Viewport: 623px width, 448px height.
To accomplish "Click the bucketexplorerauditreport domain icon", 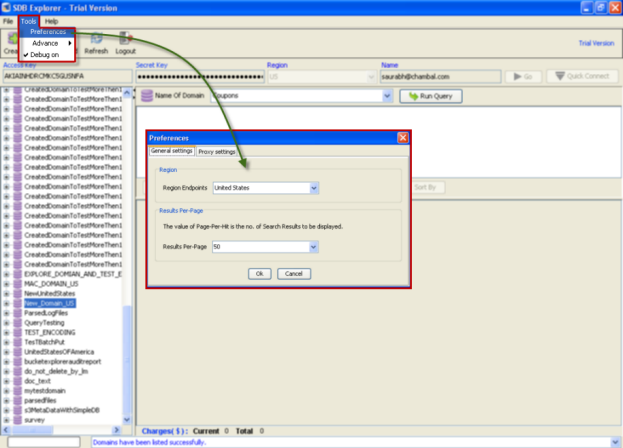I will (x=17, y=361).
